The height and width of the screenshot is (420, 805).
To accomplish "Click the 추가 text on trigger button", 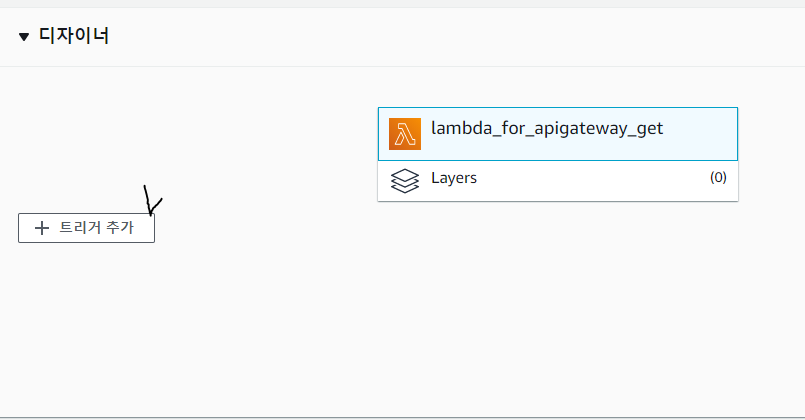I will click(119, 227).
